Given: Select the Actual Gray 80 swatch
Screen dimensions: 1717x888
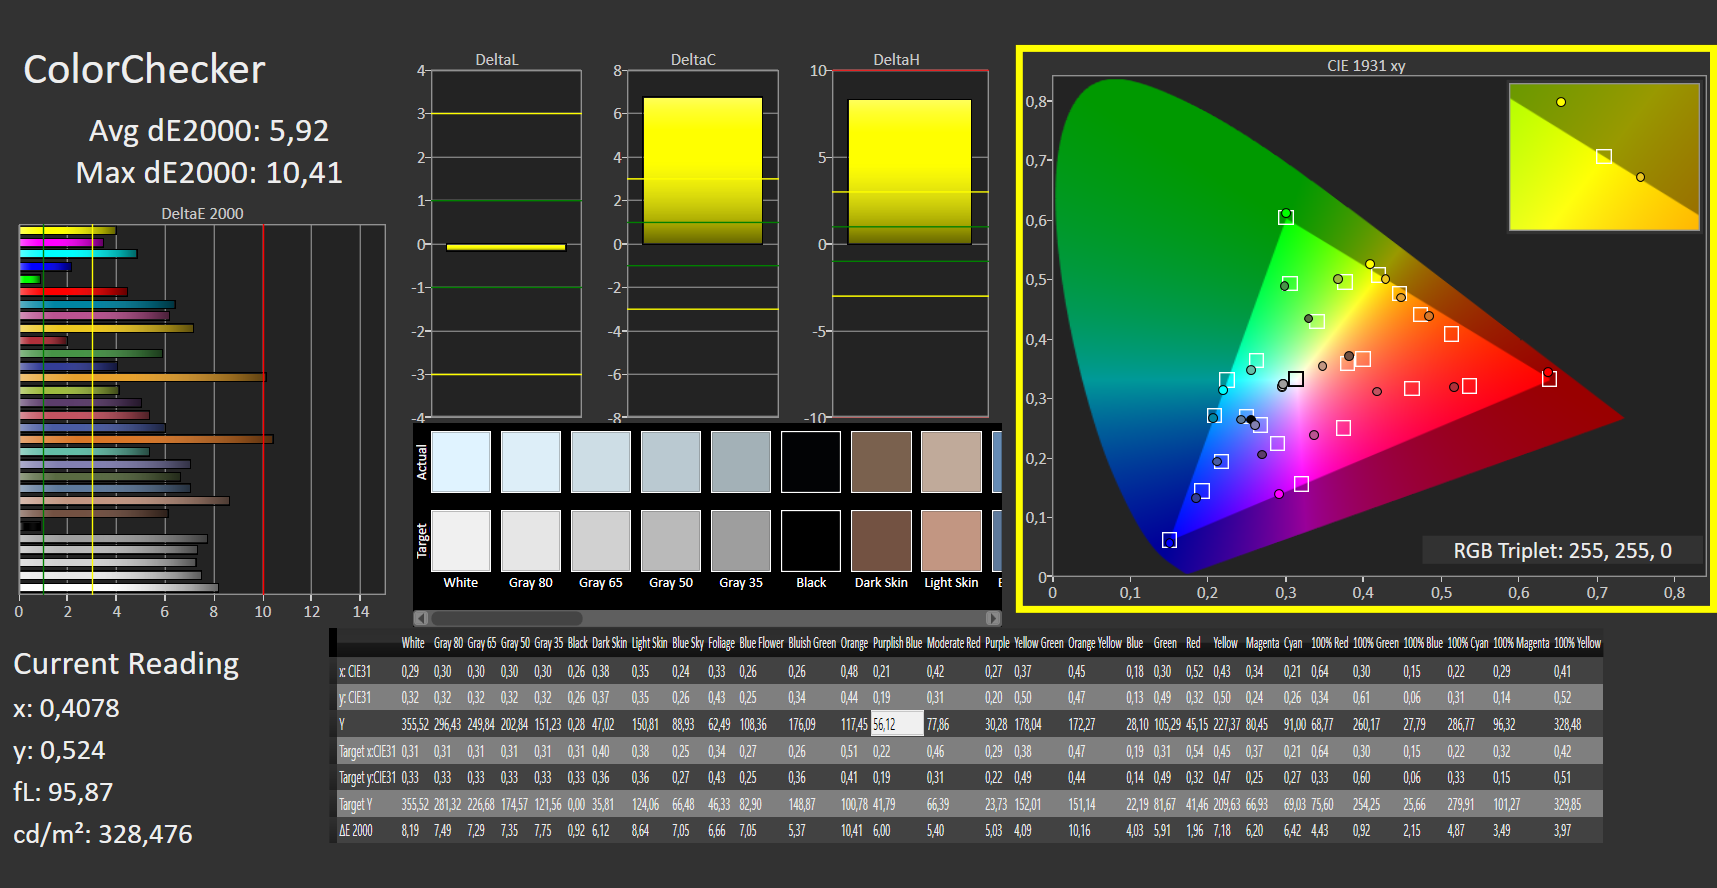Looking at the screenshot, I should [531, 462].
